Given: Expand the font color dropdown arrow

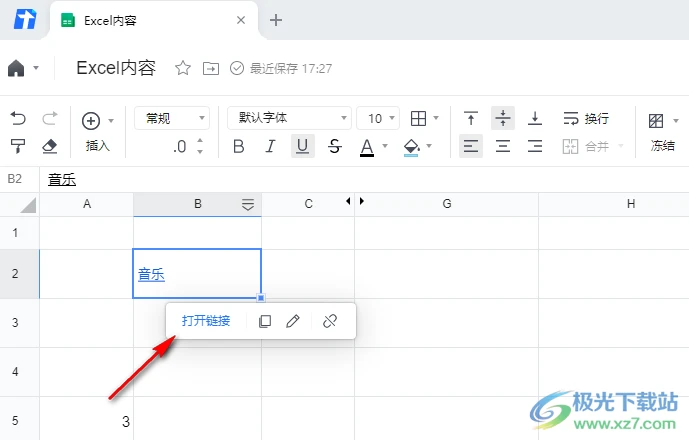Looking at the screenshot, I should click(x=385, y=146).
